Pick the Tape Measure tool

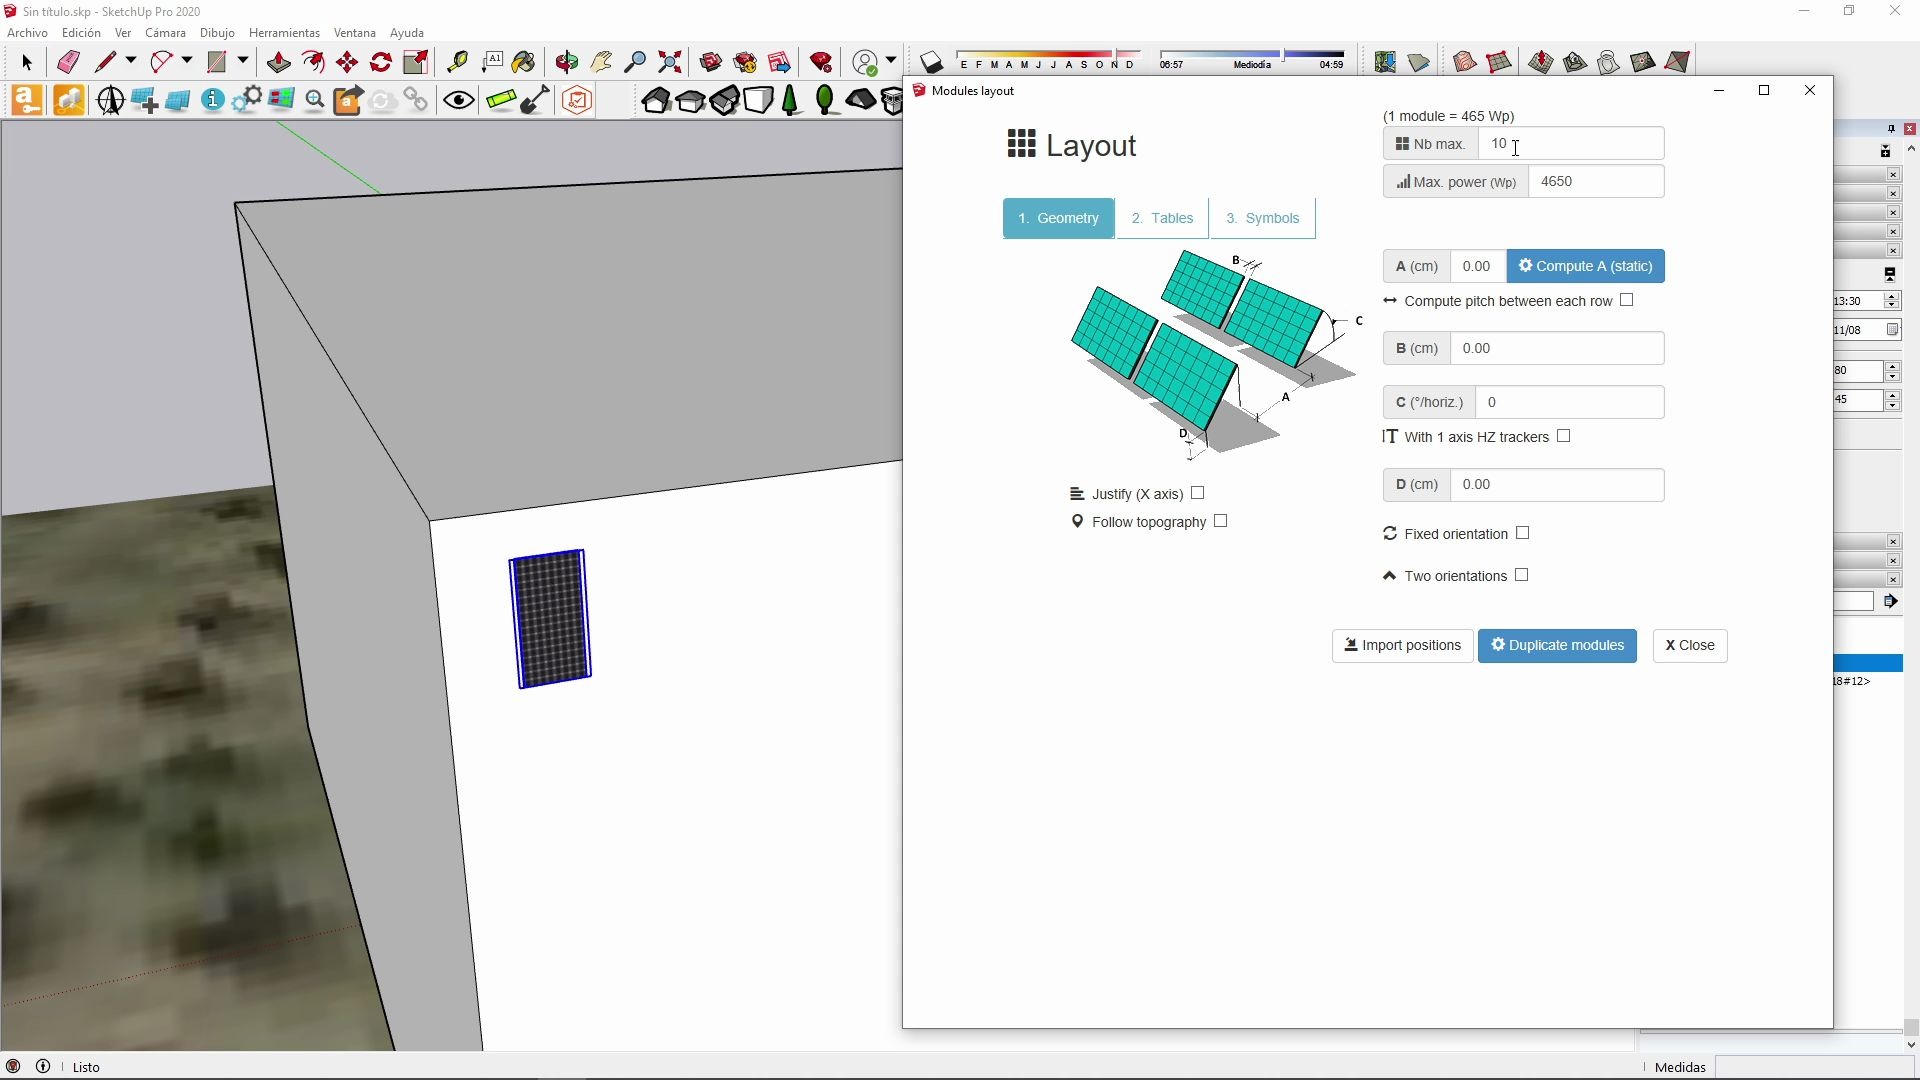457,62
